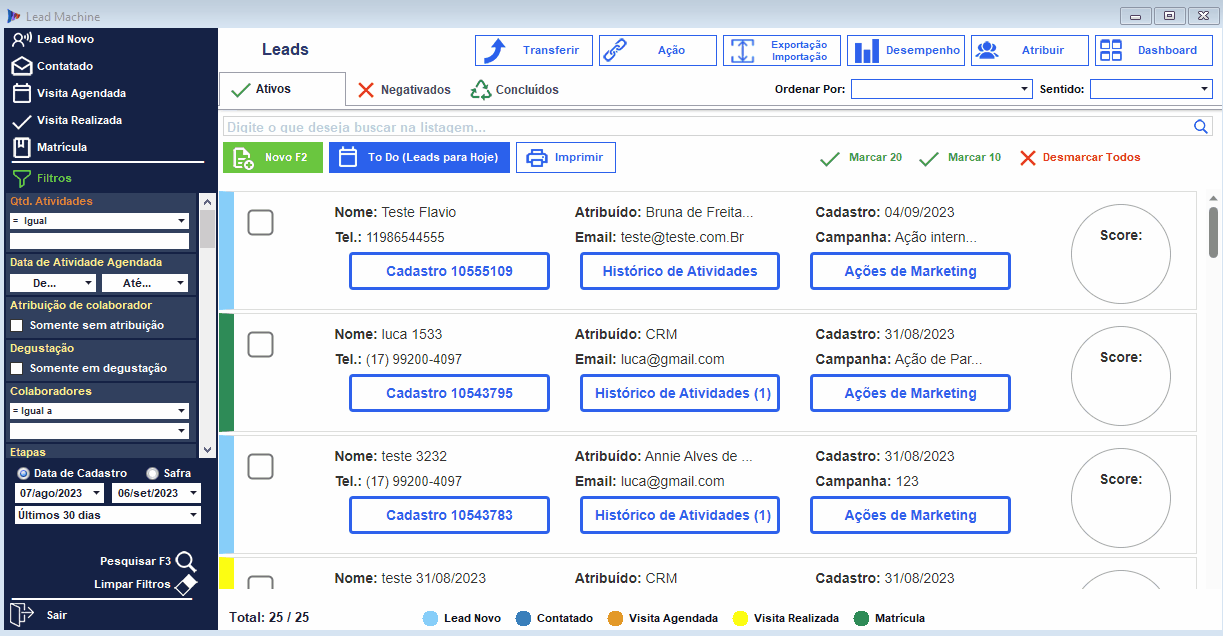Click the Atribuir people icon
1223x636 pixels.
pyautogui.click(x=988, y=50)
